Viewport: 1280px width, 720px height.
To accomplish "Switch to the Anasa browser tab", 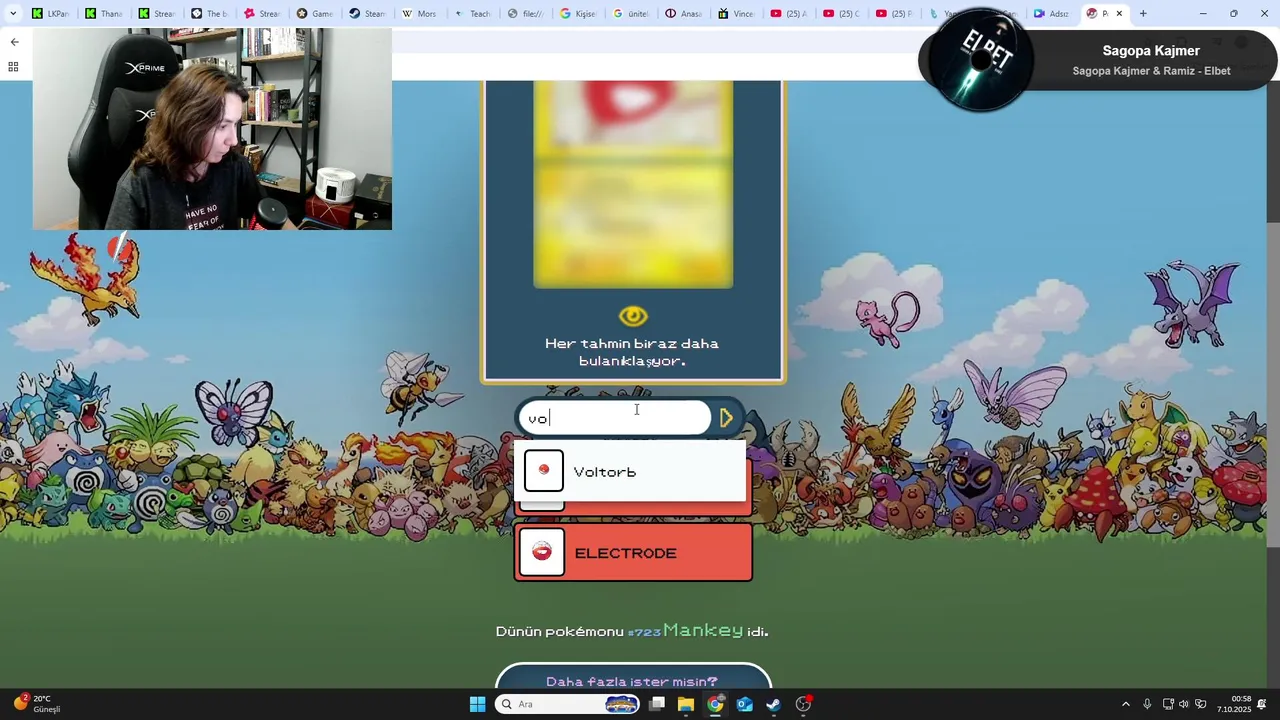I will point(684,14).
